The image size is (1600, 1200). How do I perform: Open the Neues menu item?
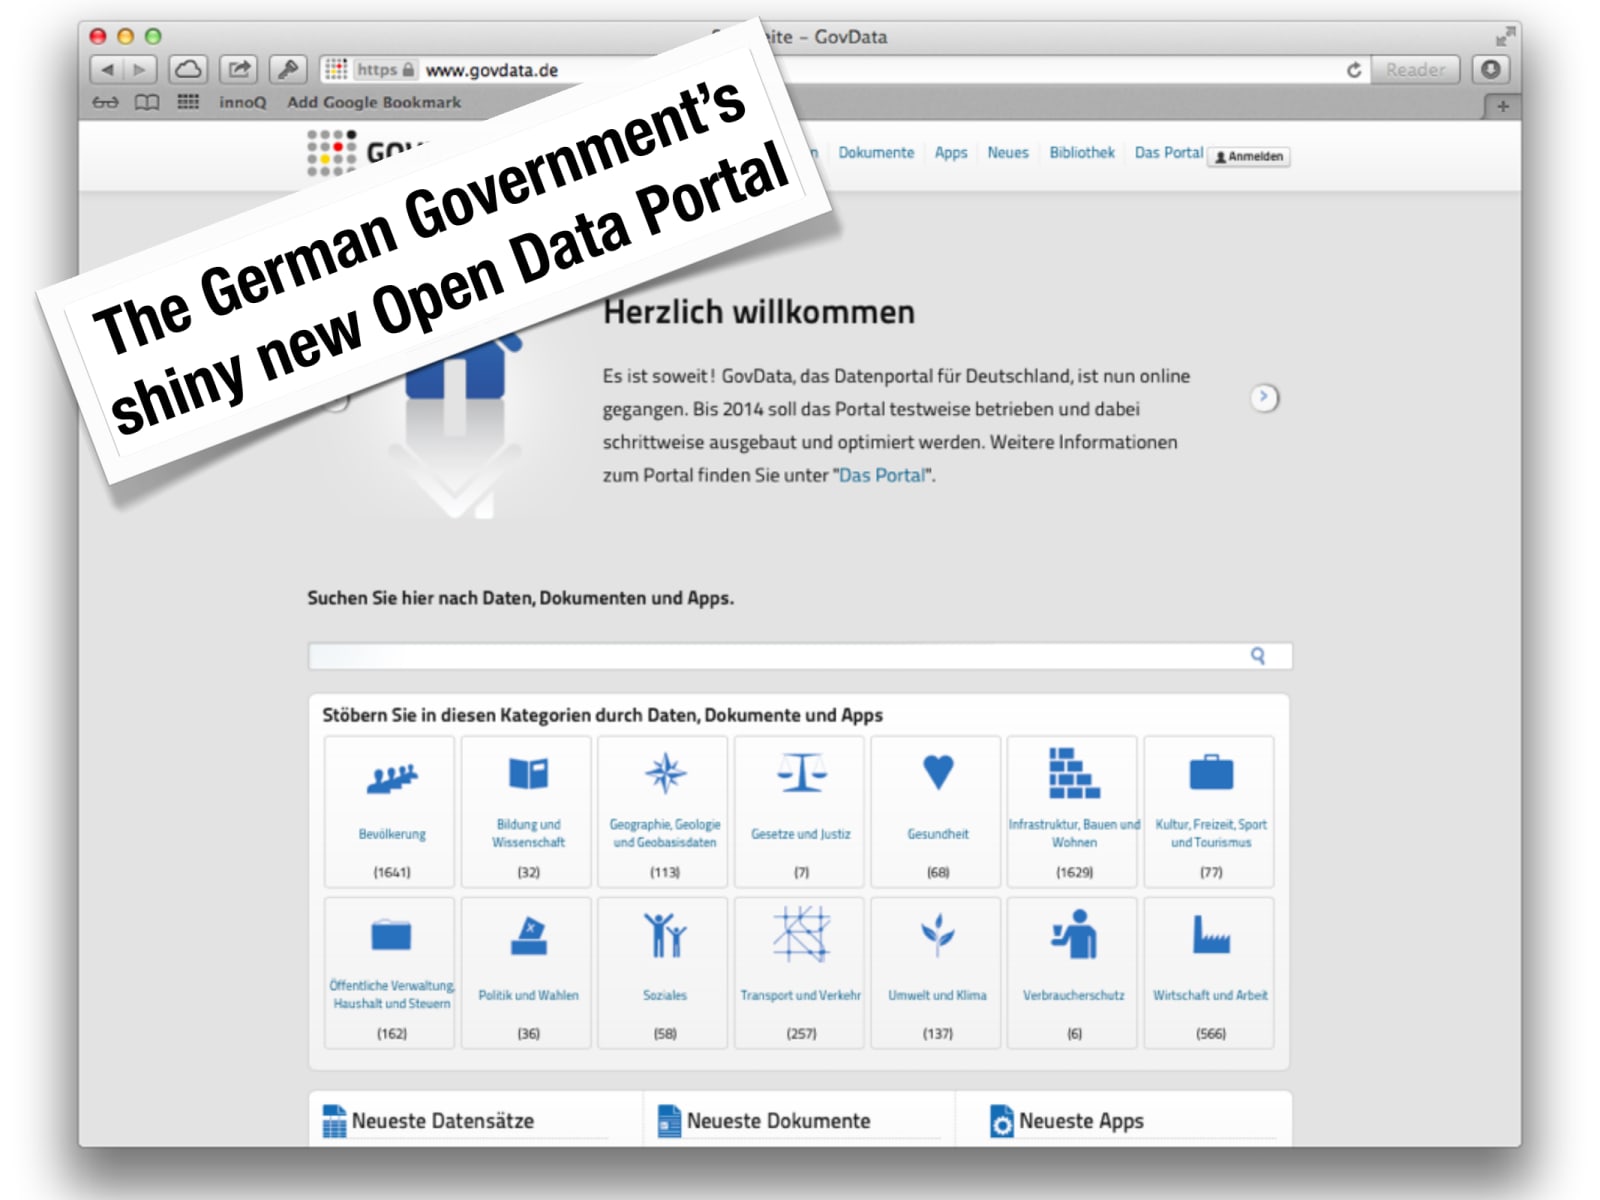pos(1008,153)
